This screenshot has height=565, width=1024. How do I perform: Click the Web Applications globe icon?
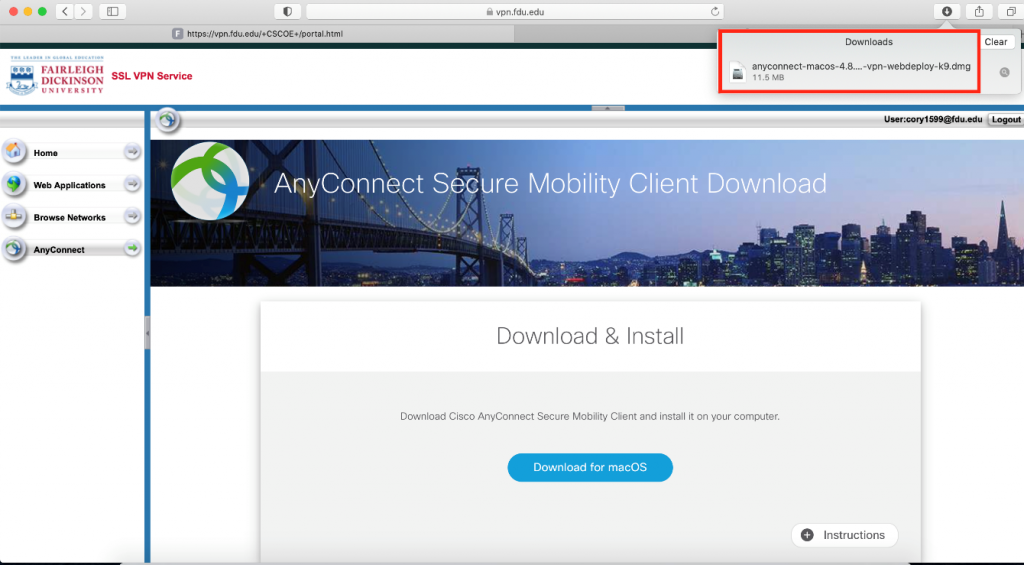14,184
